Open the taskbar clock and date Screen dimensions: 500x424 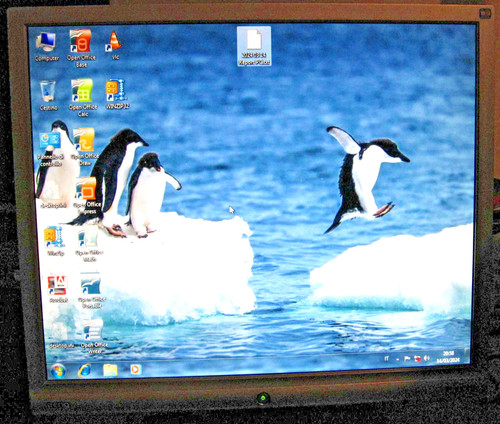coord(448,357)
